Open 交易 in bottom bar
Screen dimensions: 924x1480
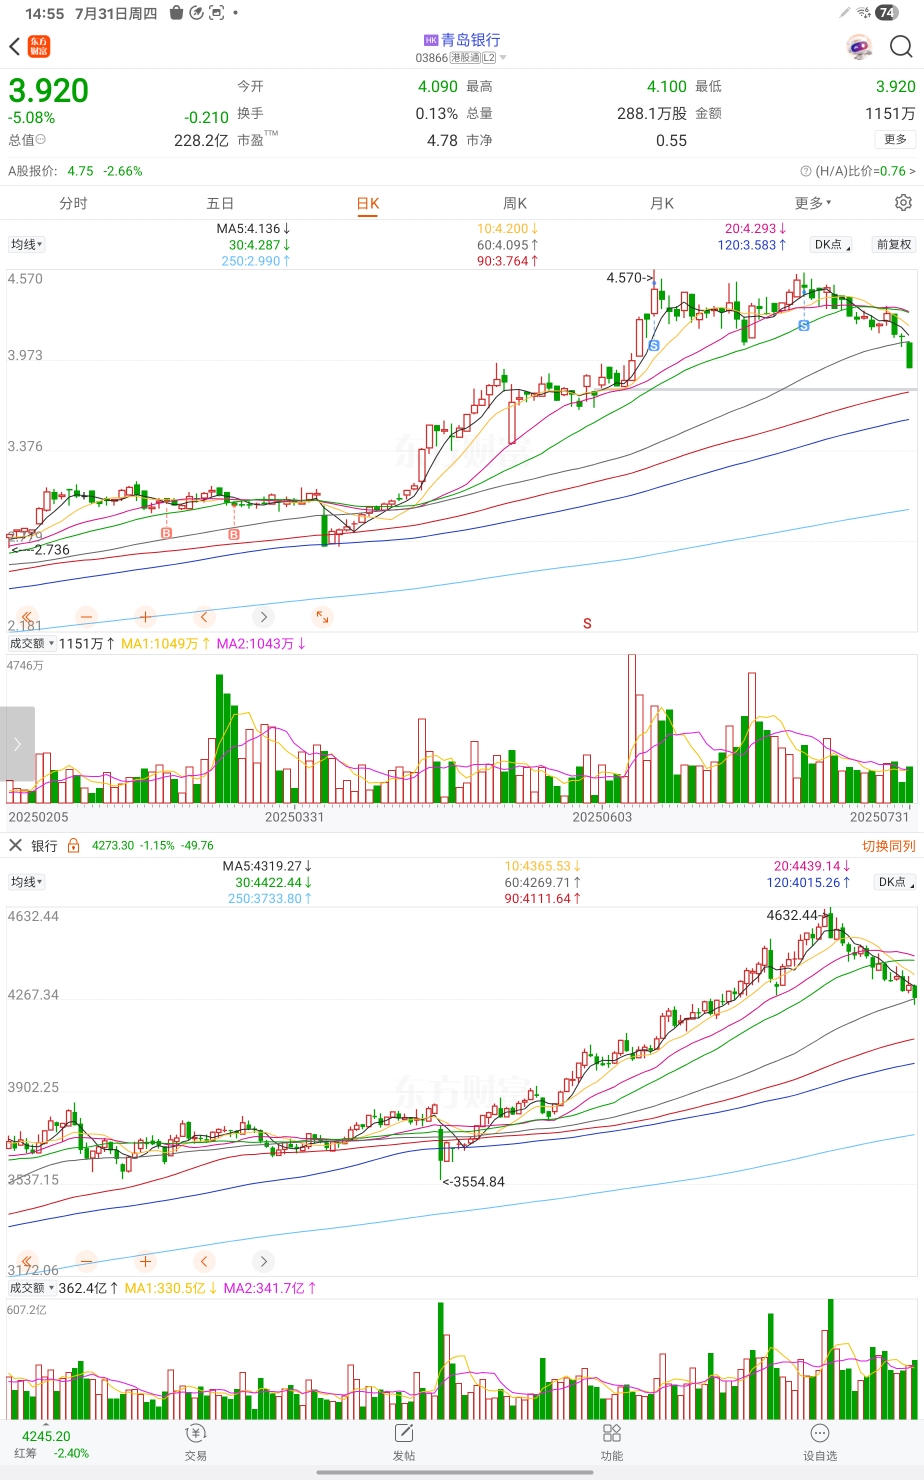coord(196,1442)
